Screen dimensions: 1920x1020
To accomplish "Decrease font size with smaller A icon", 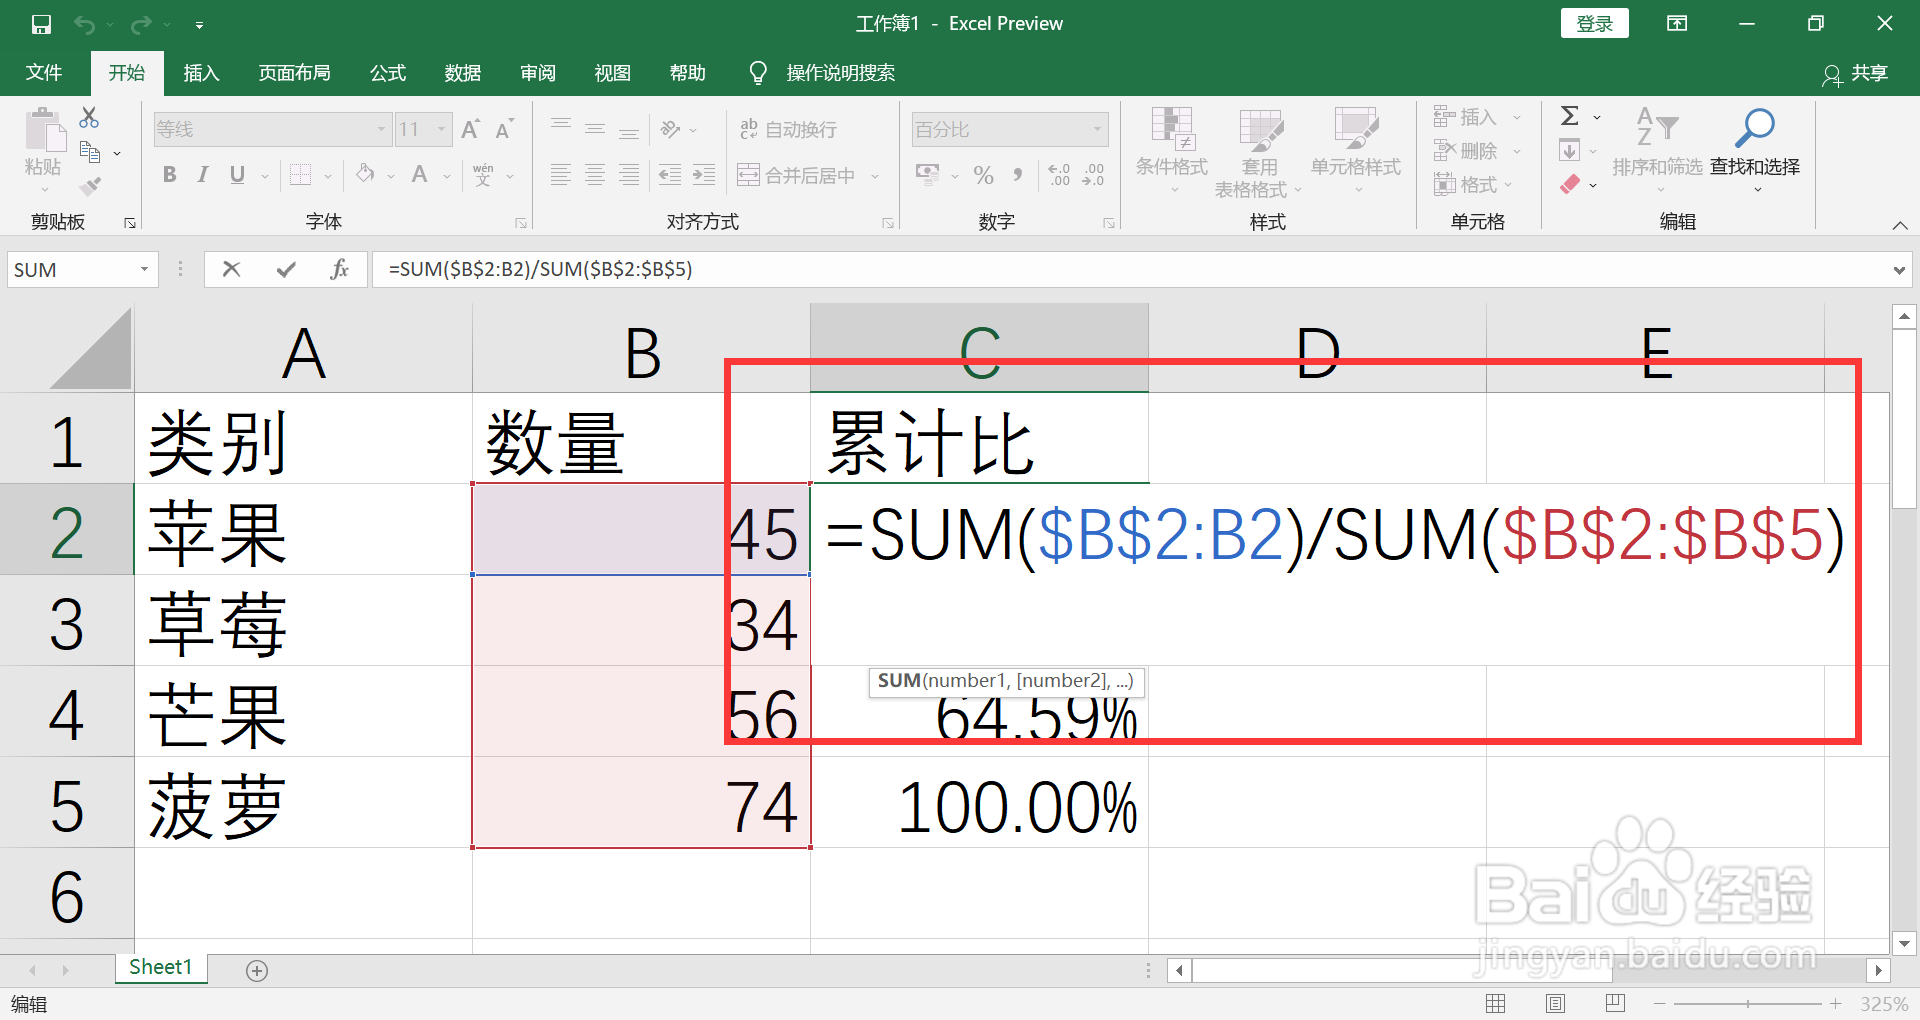I will coord(504,129).
